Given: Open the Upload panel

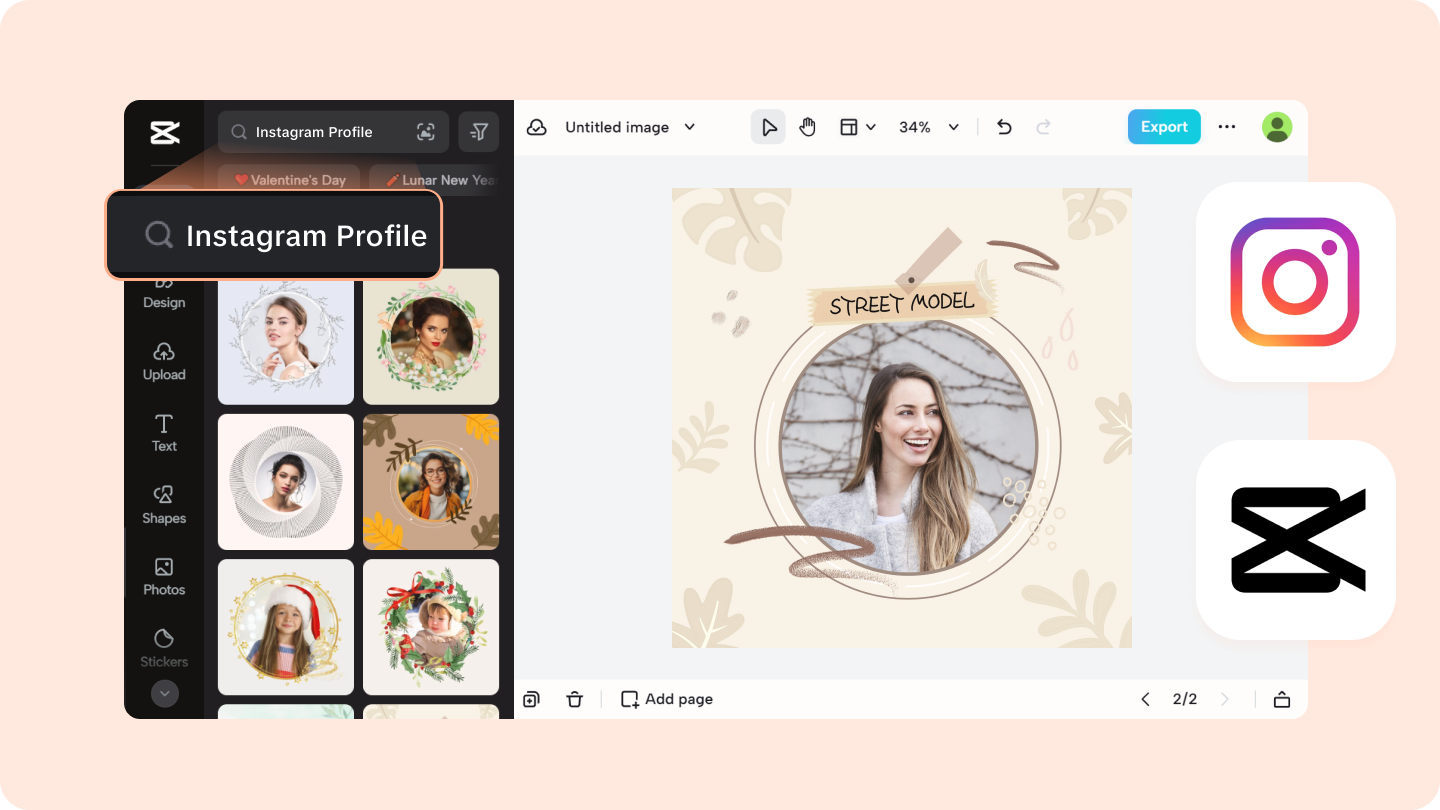Looking at the screenshot, I should click(x=163, y=362).
